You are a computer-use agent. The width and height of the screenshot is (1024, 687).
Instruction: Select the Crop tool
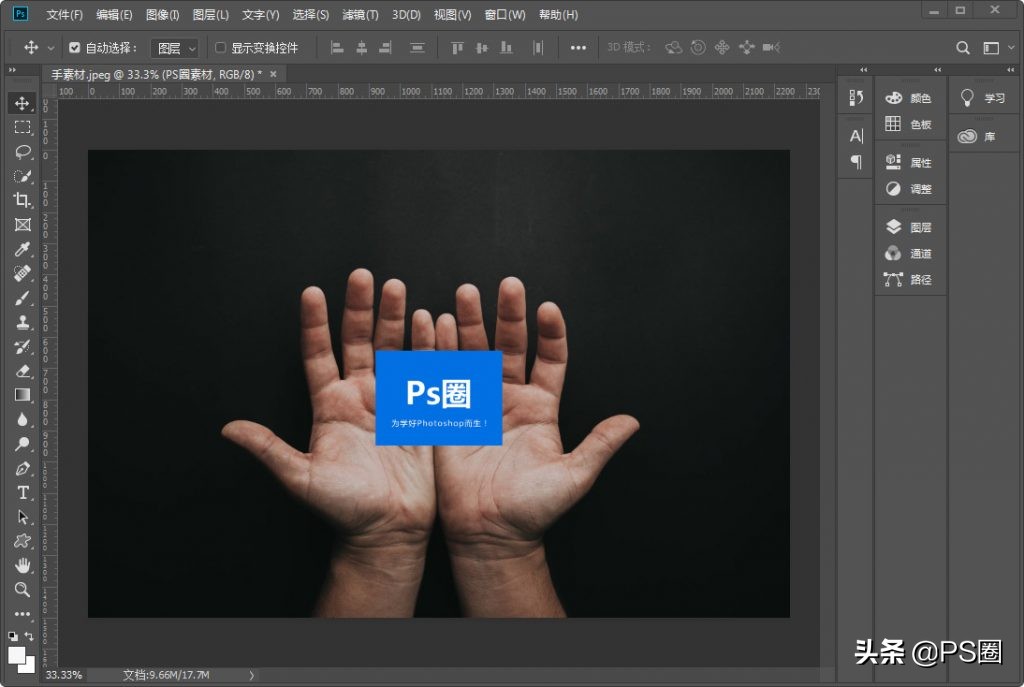[22, 200]
